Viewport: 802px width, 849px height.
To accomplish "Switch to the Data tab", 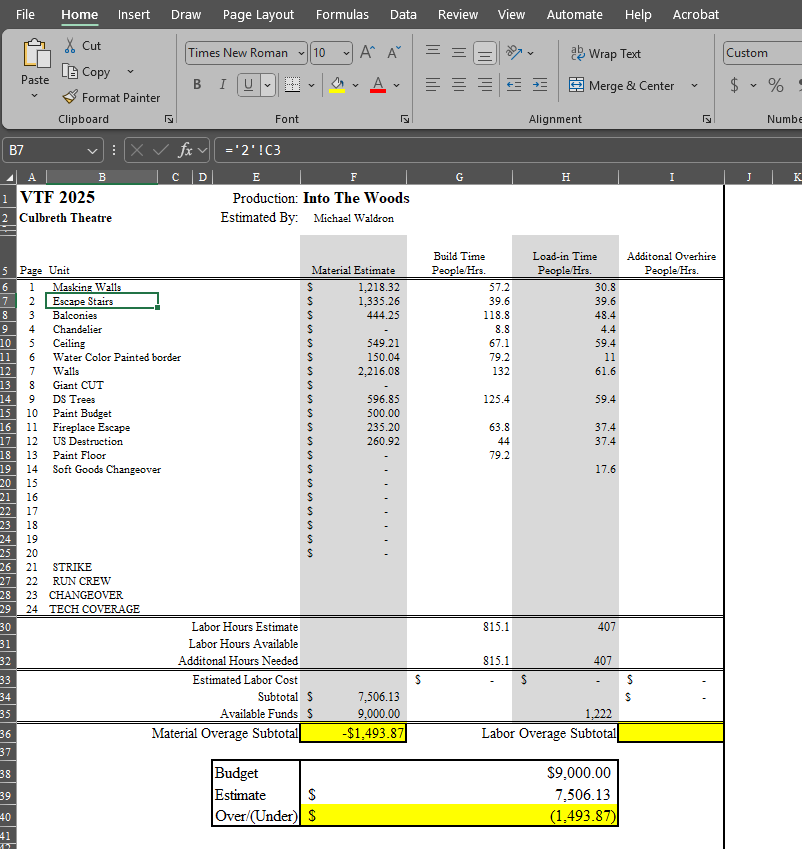I will click(403, 15).
